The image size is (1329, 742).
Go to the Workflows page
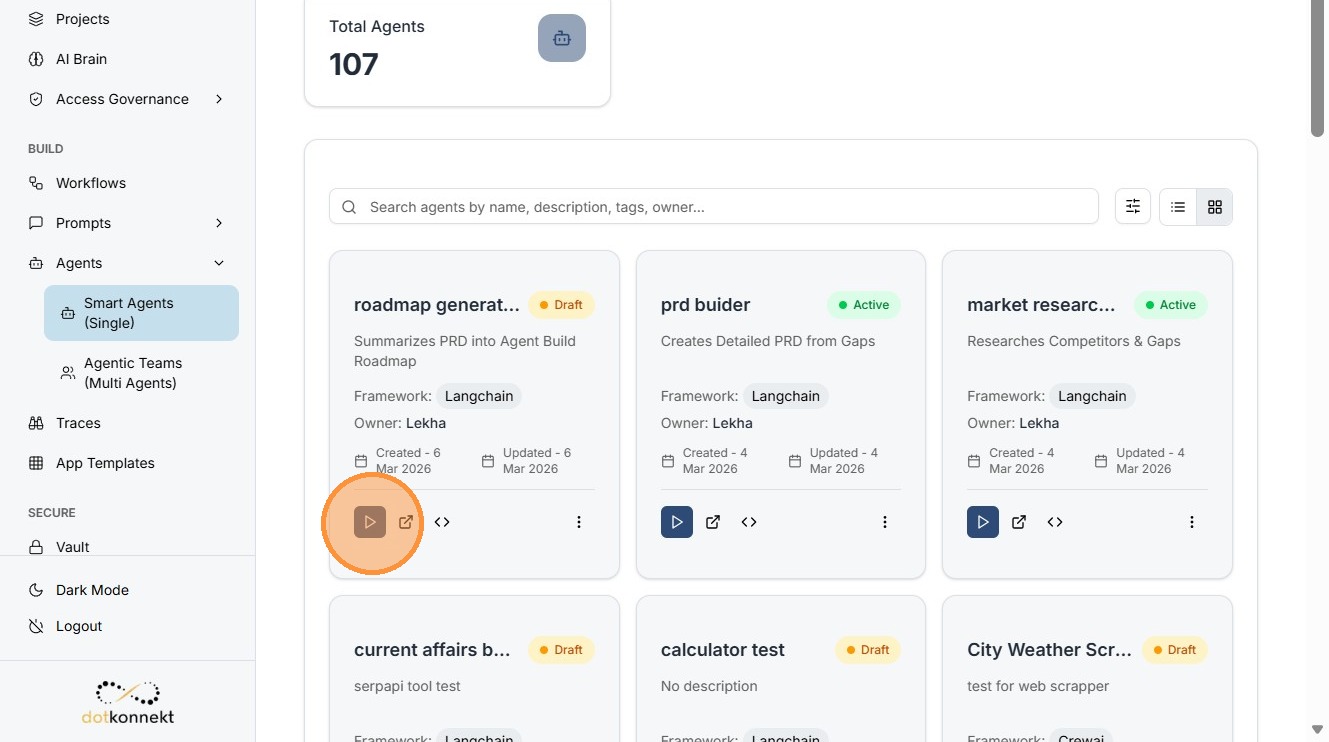click(x=91, y=183)
